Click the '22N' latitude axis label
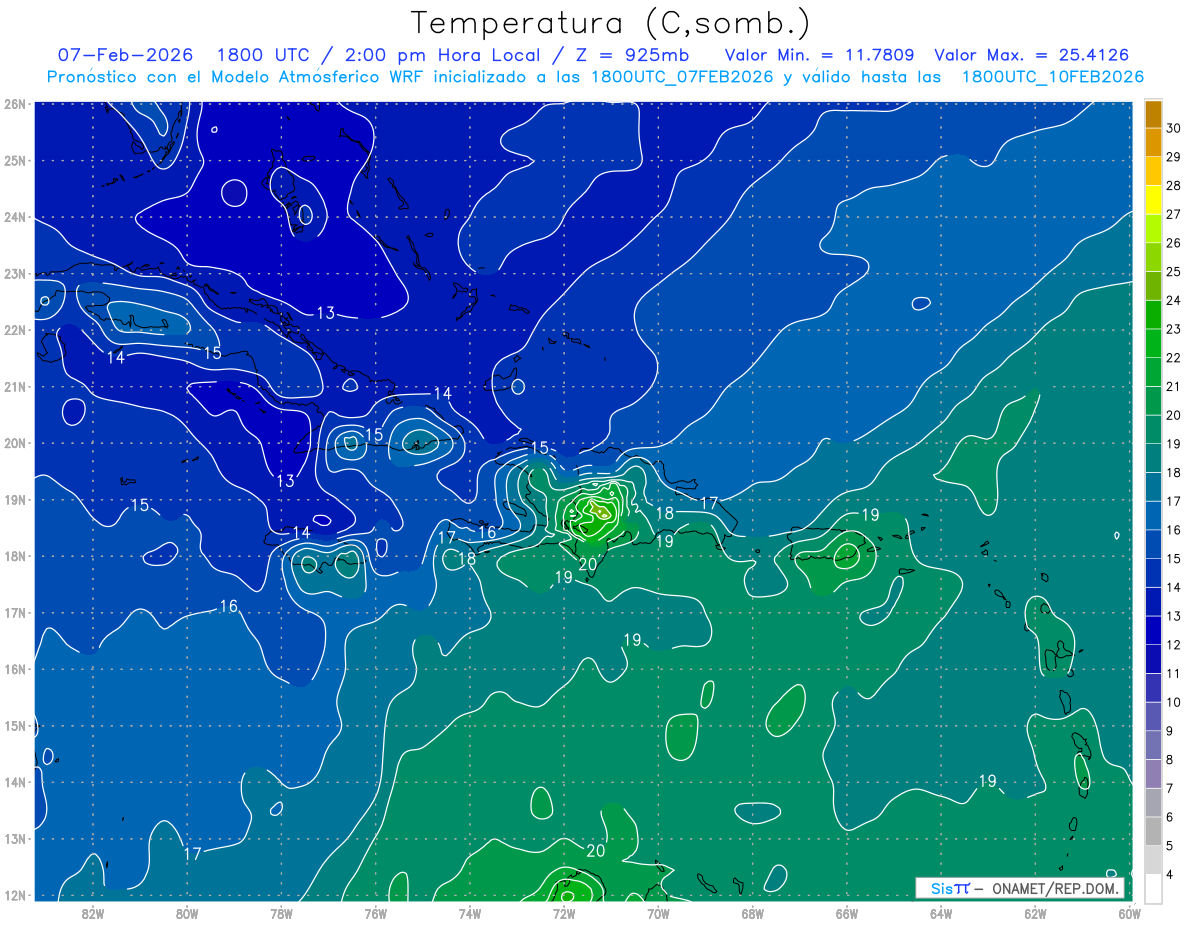The height and width of the screenshot is (927, 1200). (15, 330)
